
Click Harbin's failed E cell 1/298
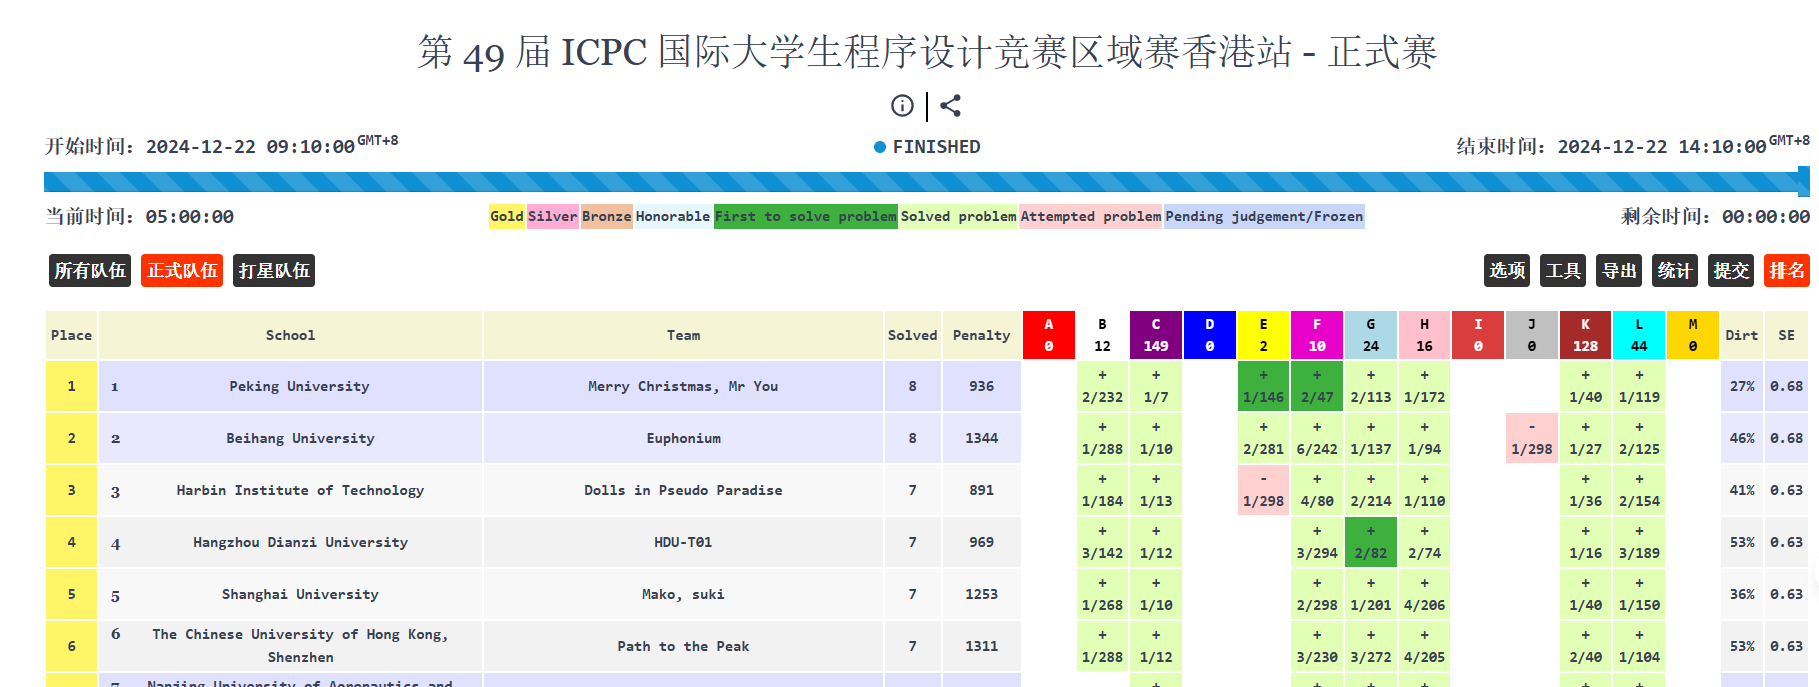click(1264, 490)
